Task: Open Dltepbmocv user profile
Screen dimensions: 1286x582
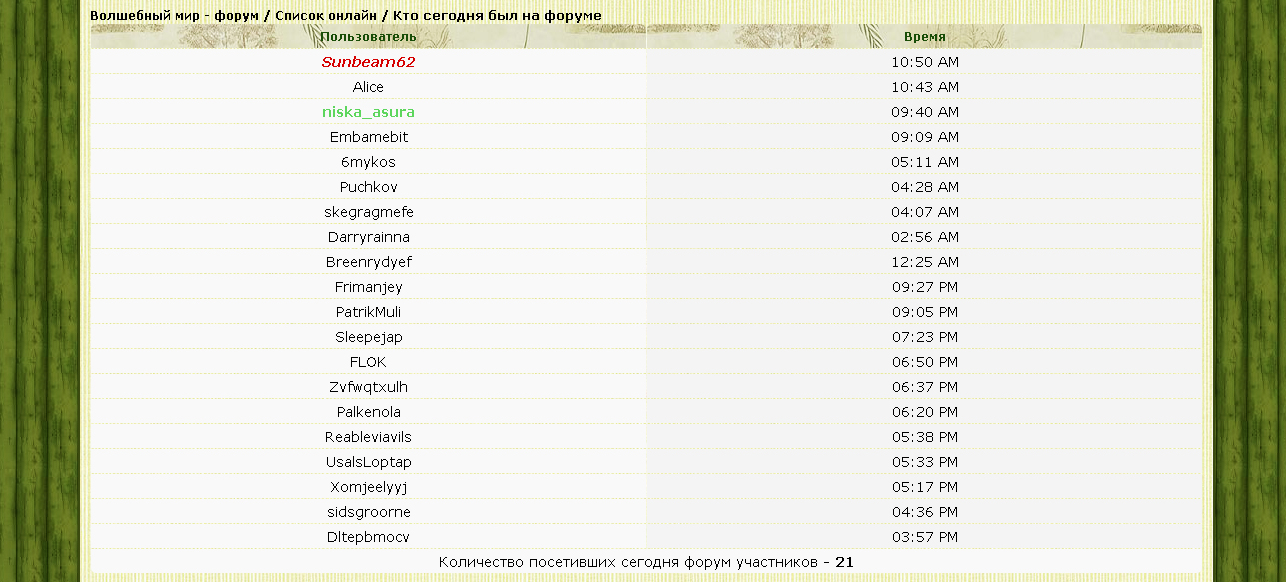Action: [x=368, y=537]
